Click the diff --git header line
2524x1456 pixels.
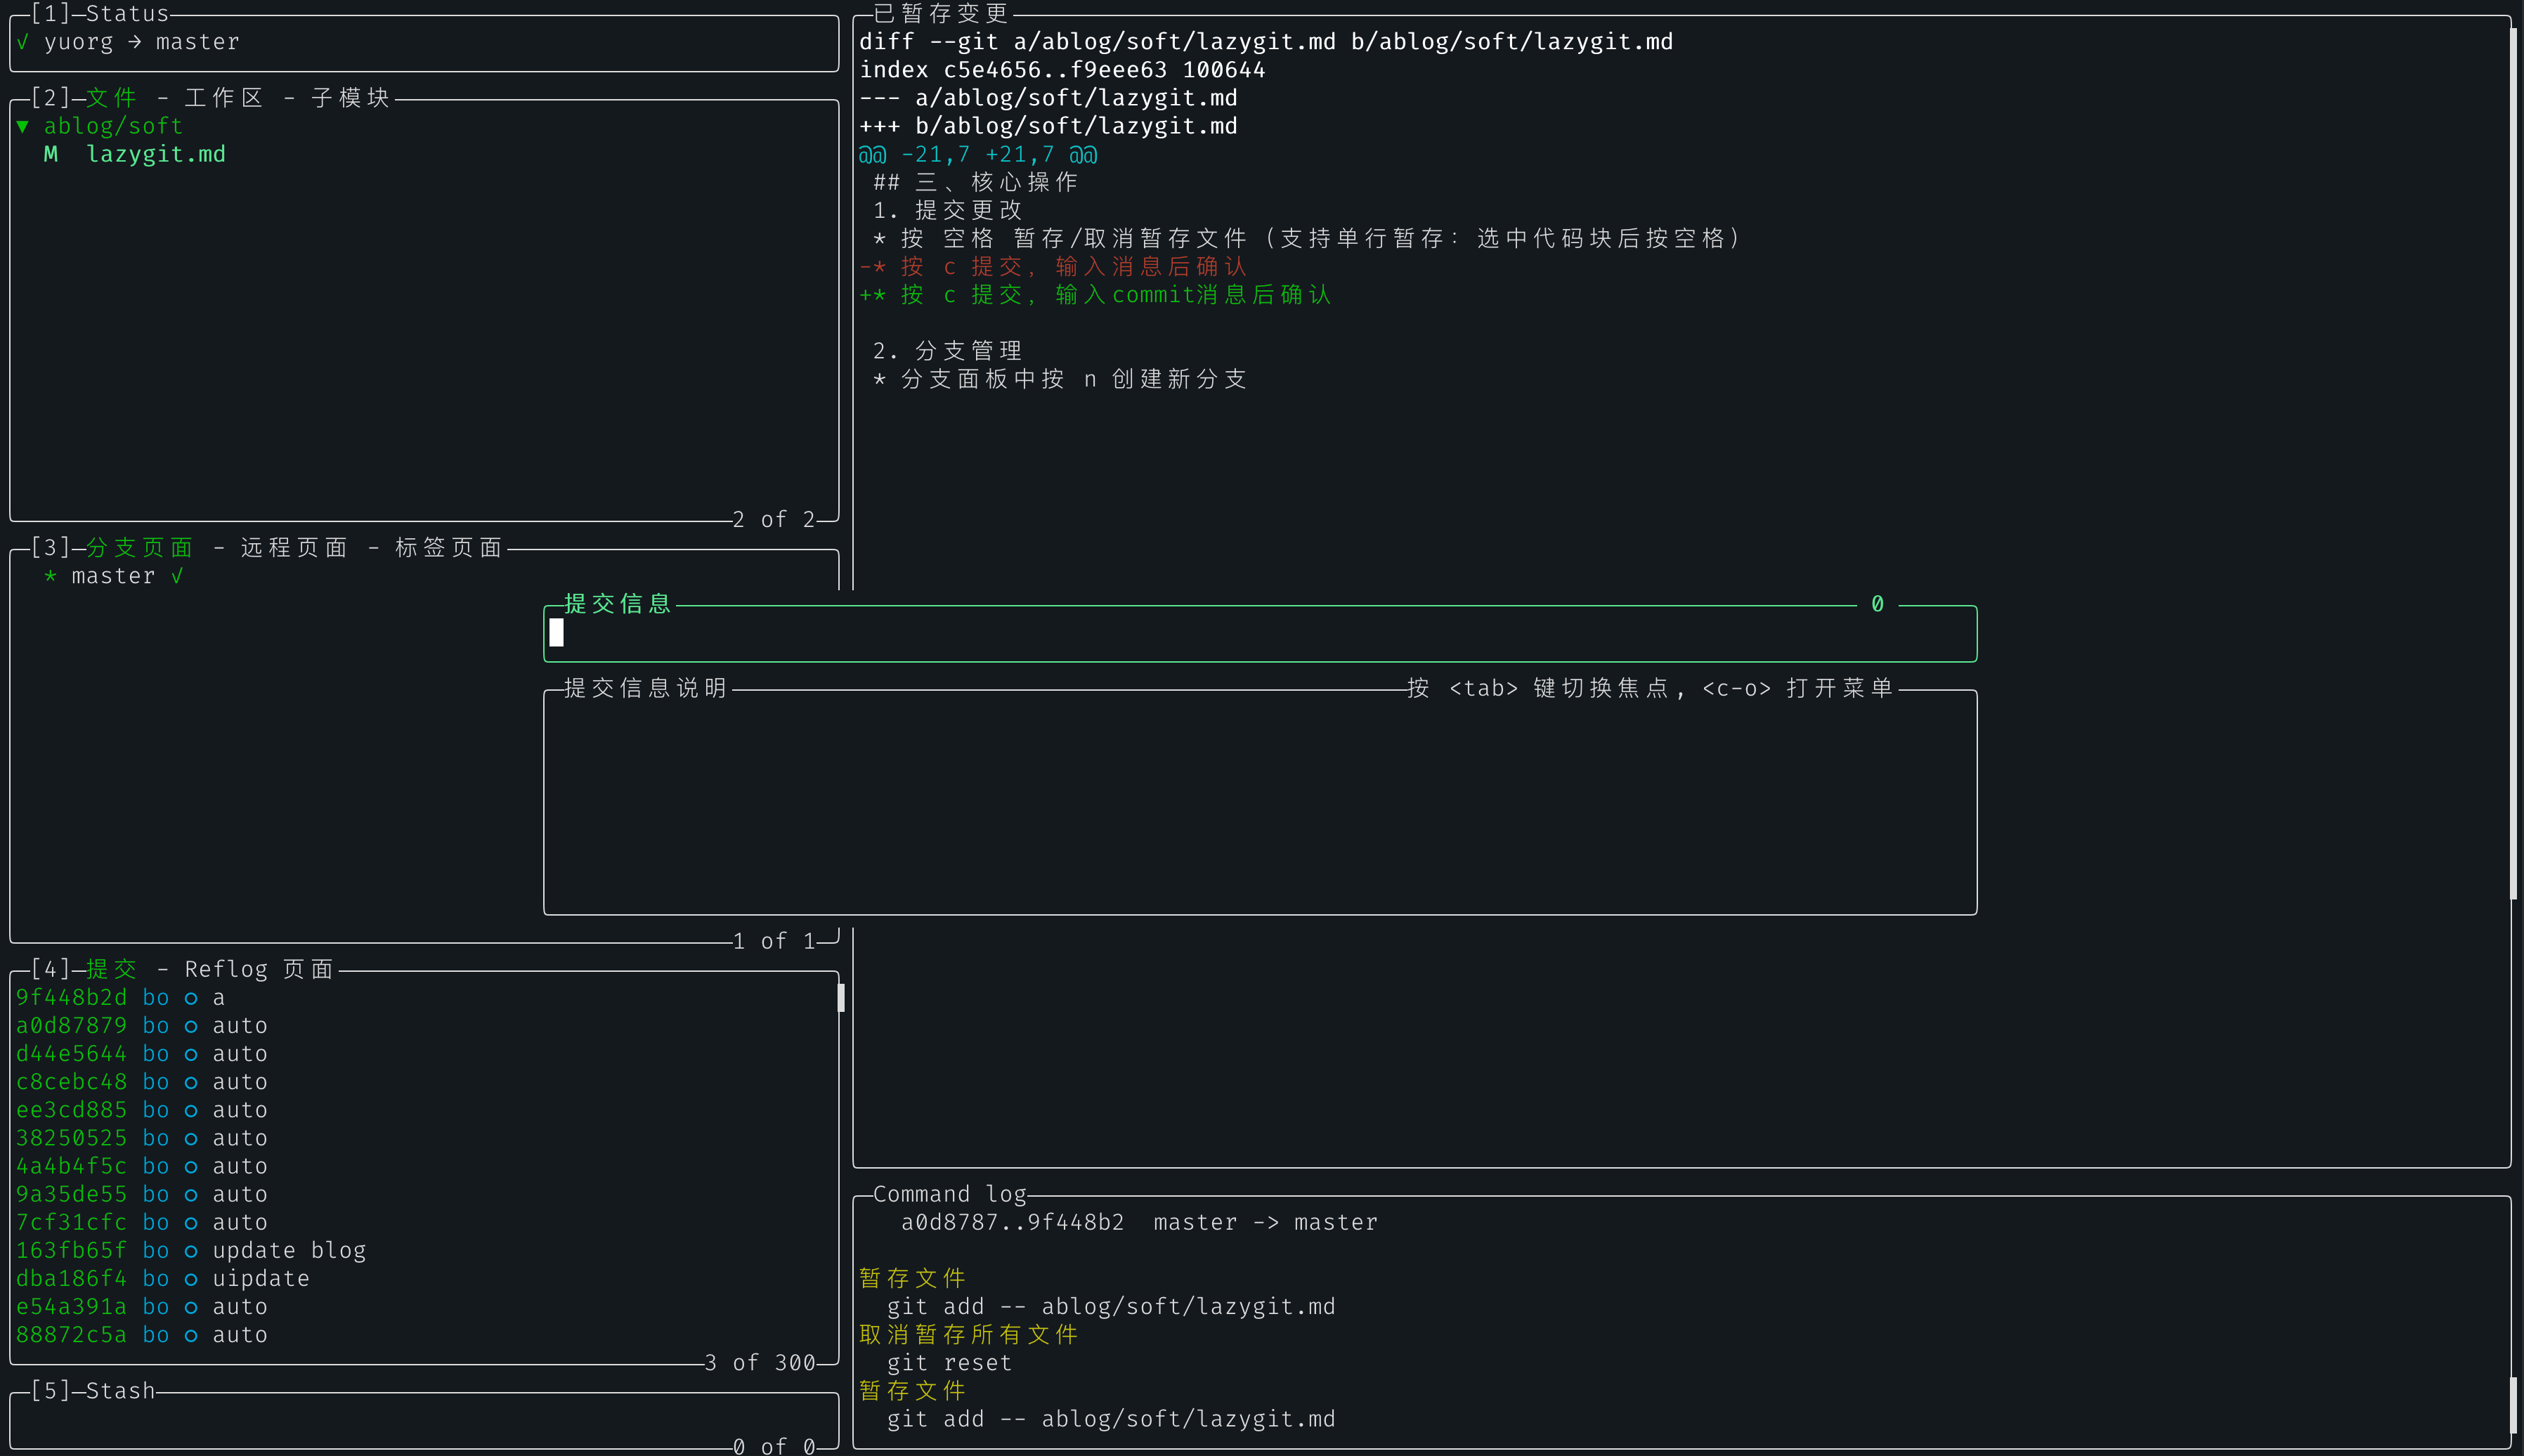point(1266,42)
